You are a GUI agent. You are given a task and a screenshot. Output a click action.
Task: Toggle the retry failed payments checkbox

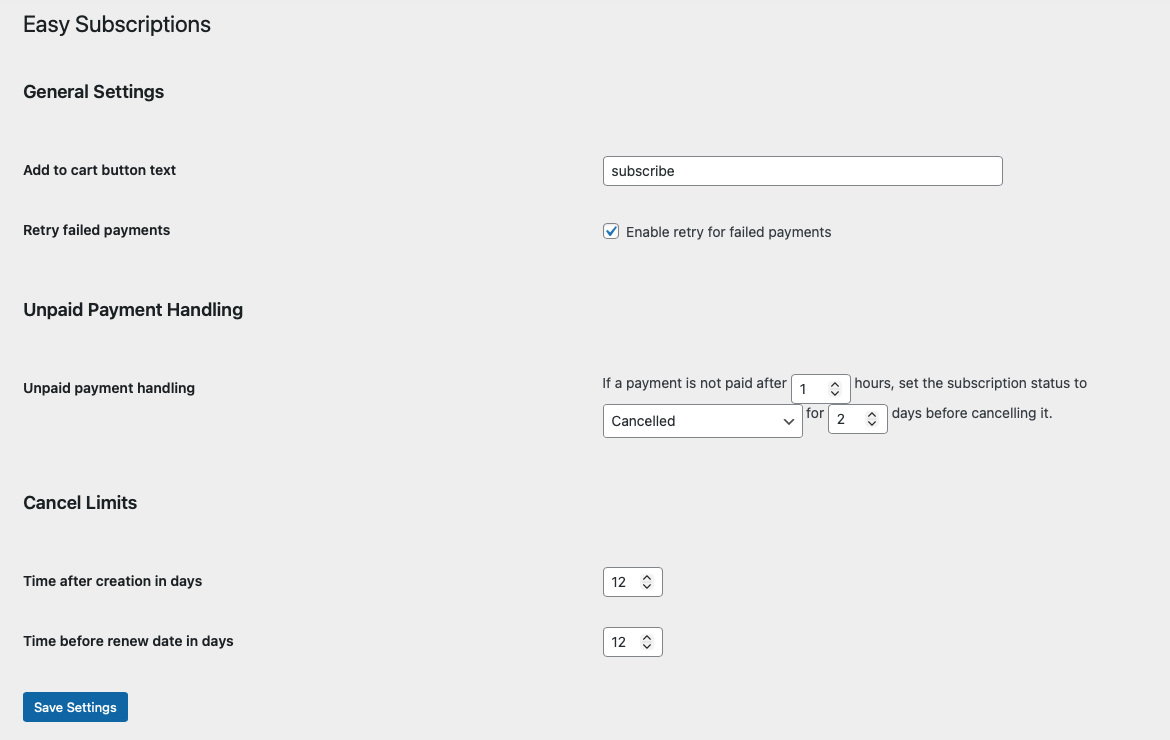[611, 231]
